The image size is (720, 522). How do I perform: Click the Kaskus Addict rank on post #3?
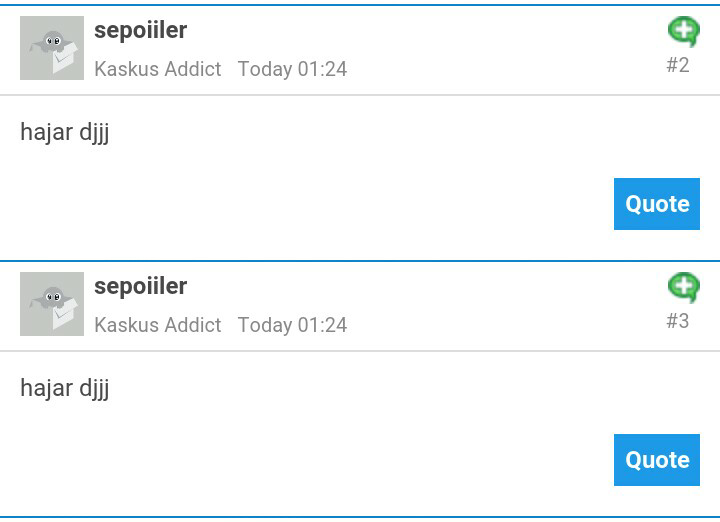(158, 325)
